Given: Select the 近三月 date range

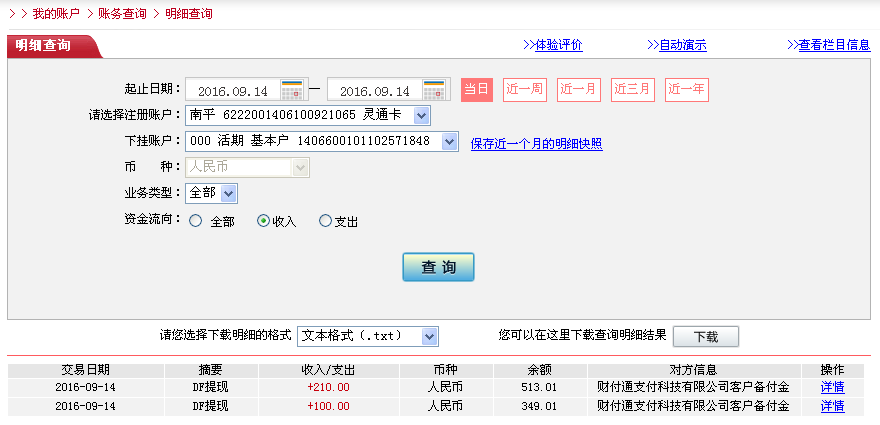Looking at the screenshot, I should 632,90.
